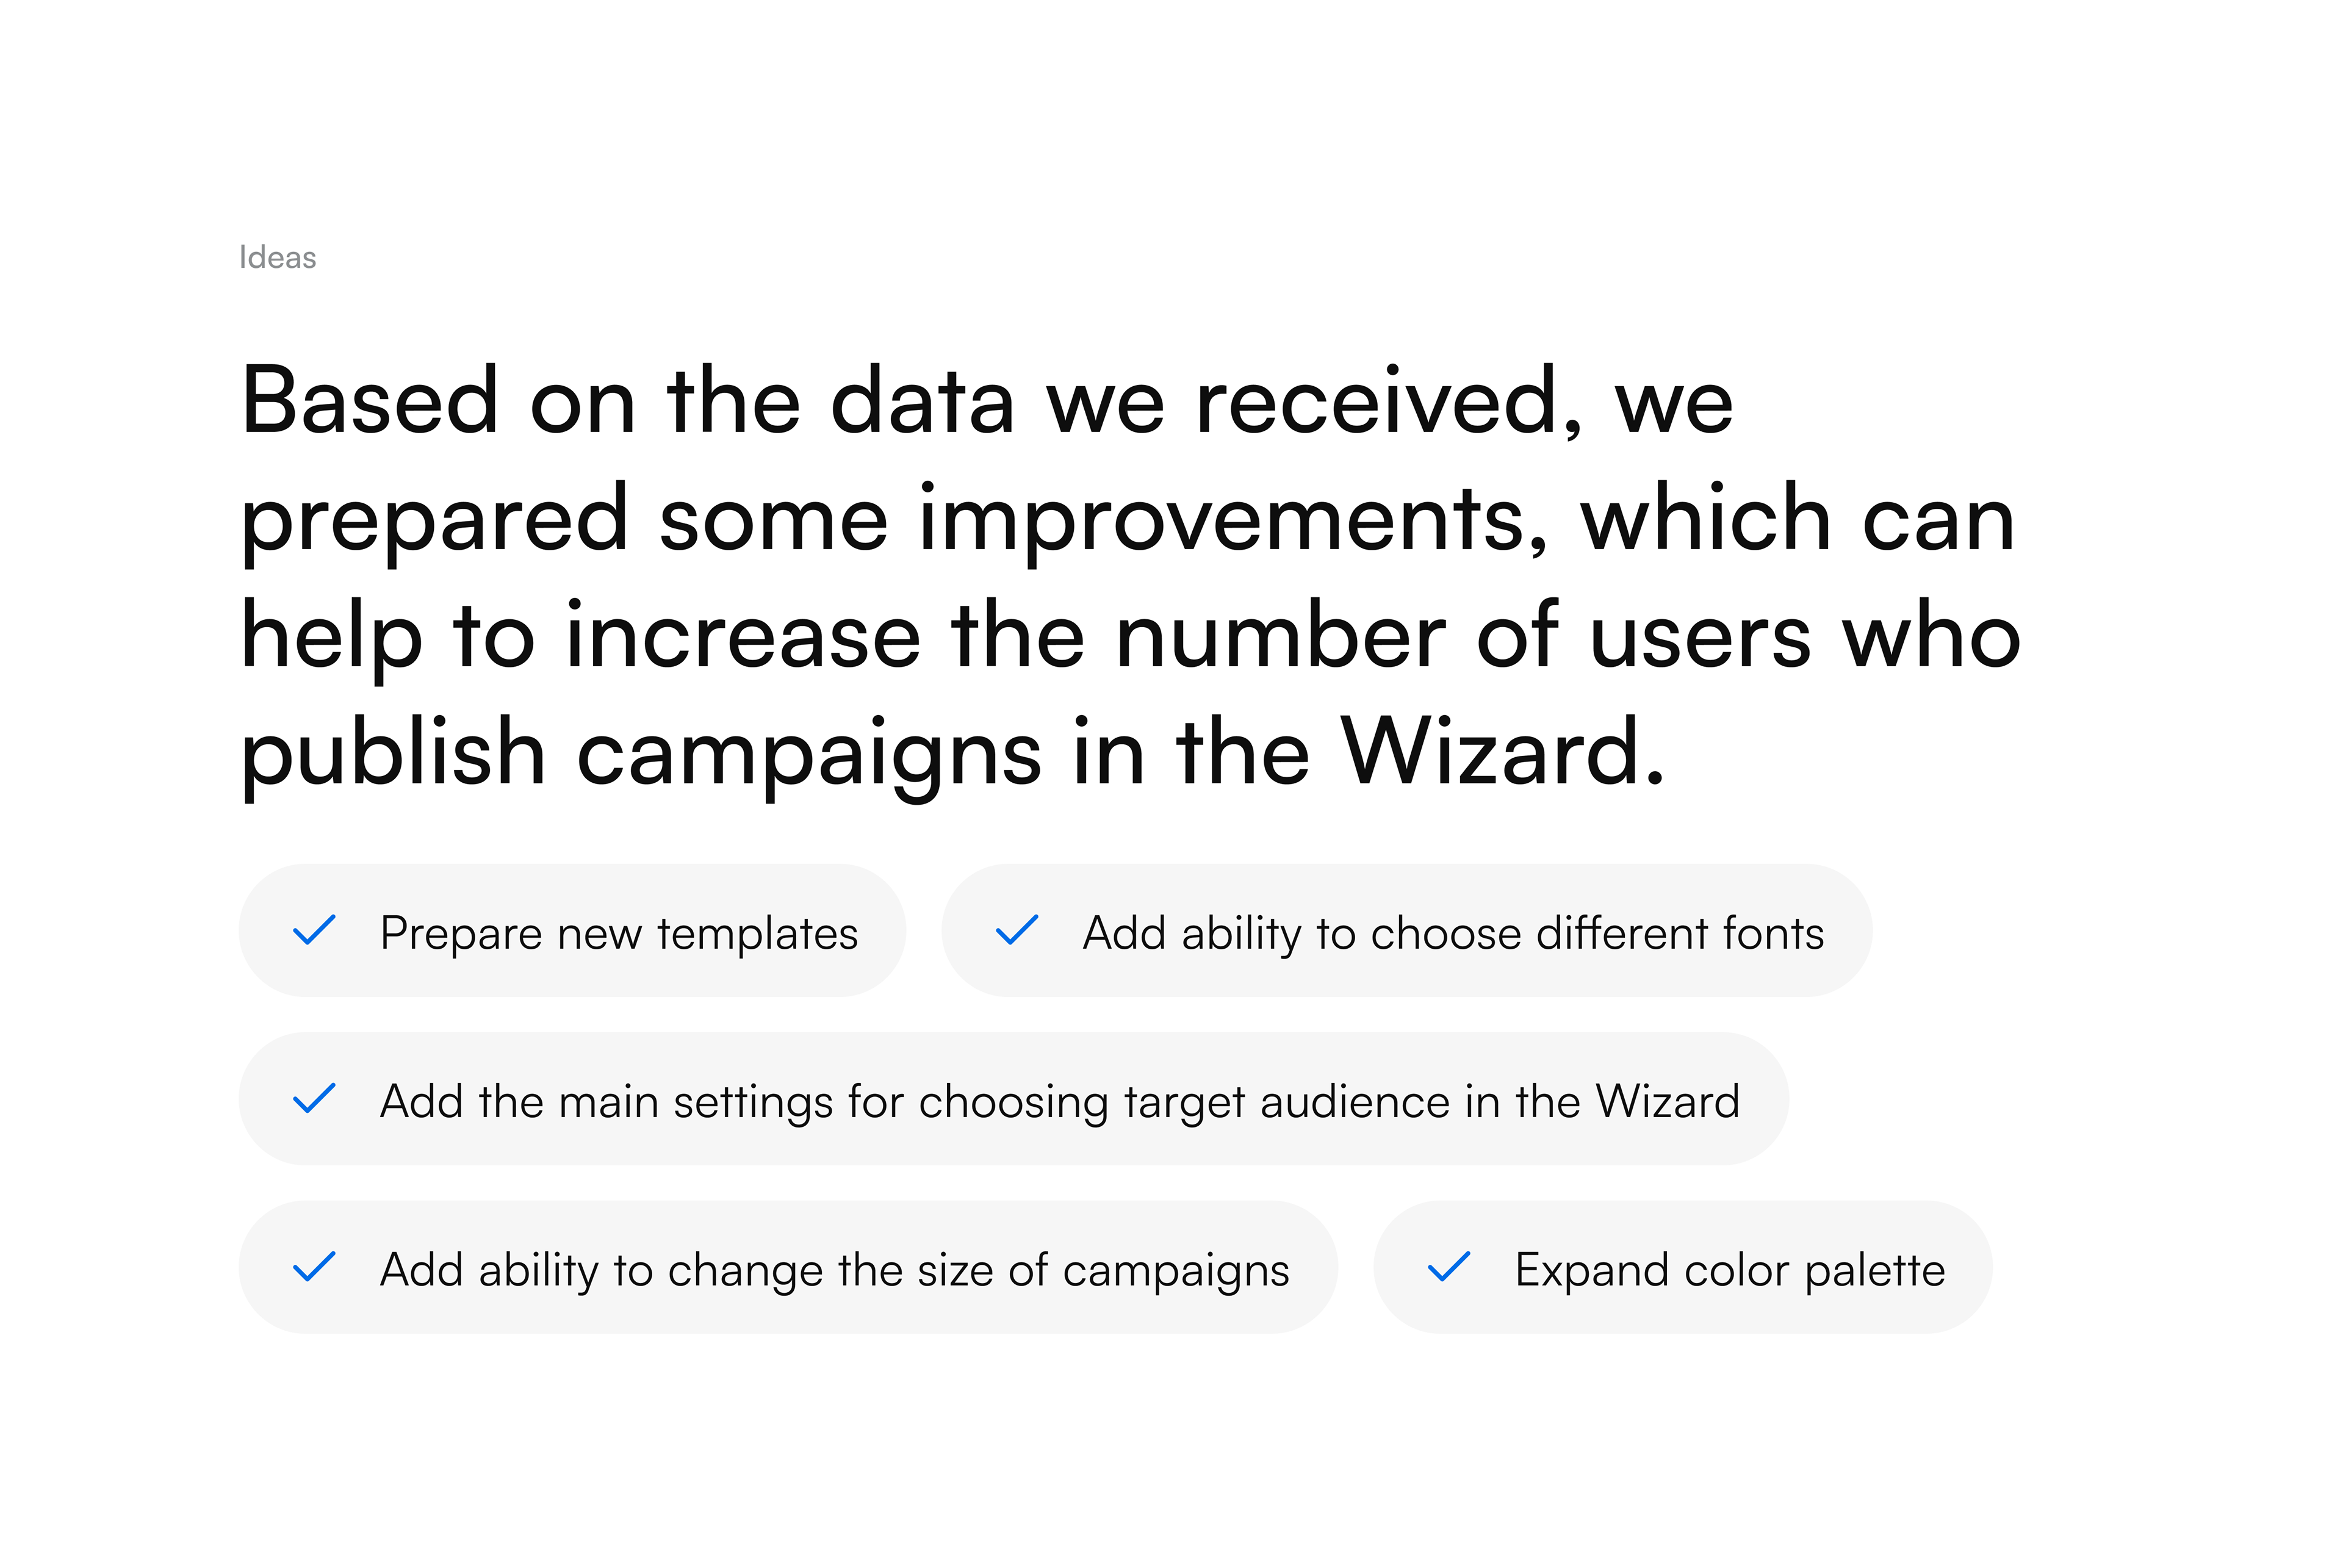Image resolution: width=2343 pixels, height=1568 pixels.
Task: Toggle the check next to Expand color palette
Action: tap(1449, 1267)
